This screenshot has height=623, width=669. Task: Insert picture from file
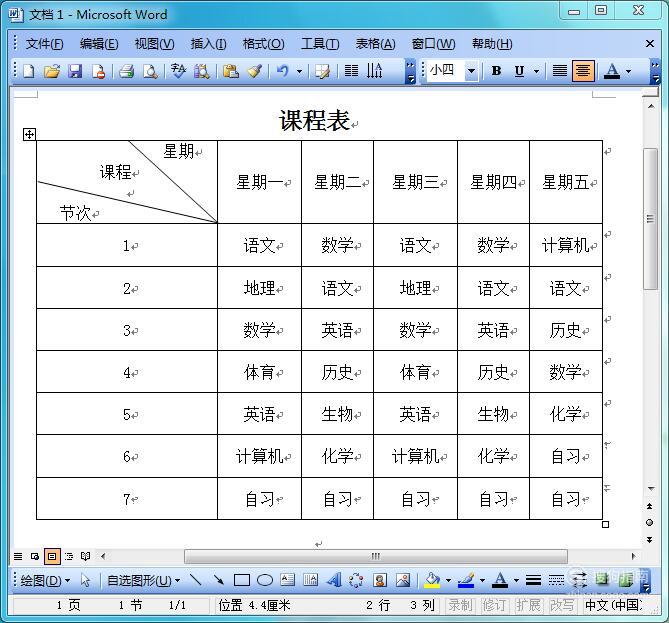pos(403,580)
